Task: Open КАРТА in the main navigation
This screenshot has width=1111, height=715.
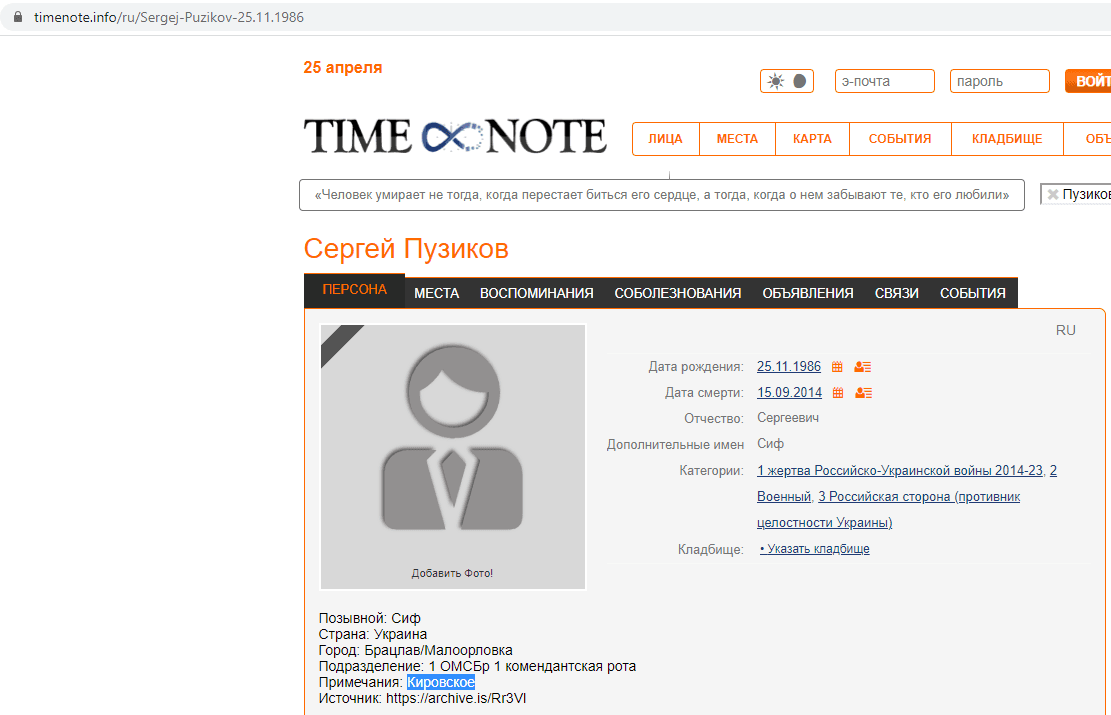Action: (812, 139)
